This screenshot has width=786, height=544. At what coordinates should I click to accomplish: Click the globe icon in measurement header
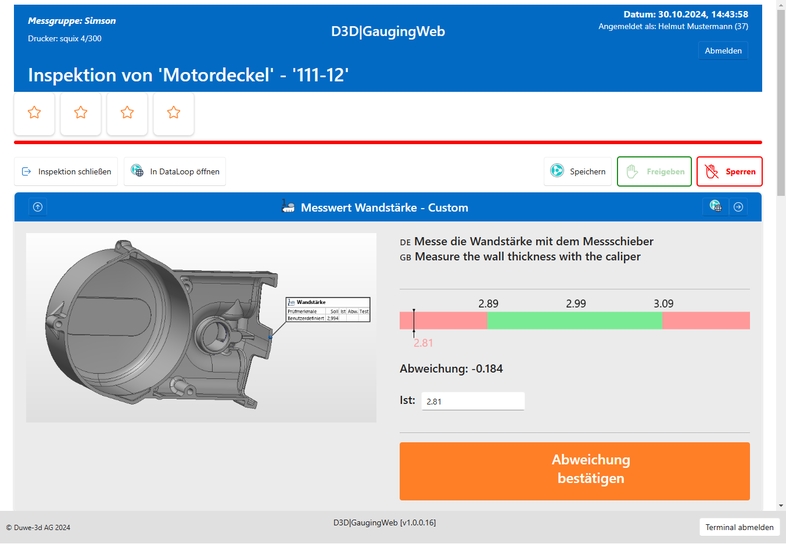715,206
